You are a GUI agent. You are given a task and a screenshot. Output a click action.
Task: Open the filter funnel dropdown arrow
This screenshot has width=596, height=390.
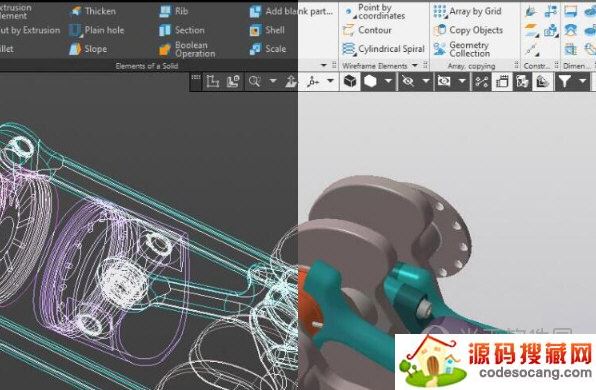[x=582, y=81]
